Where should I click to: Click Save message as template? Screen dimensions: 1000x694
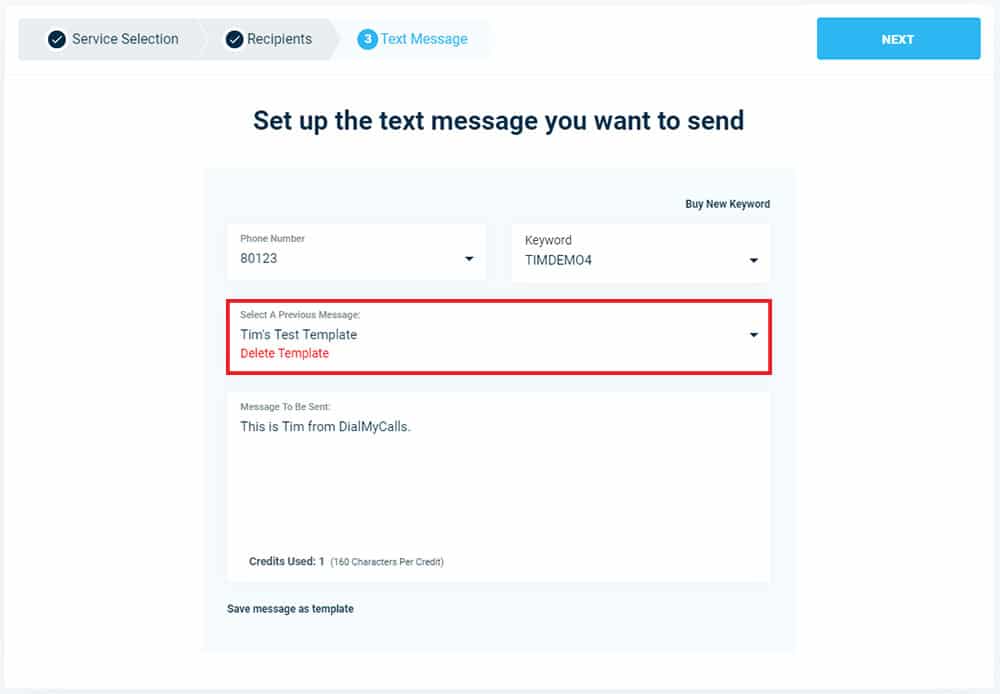coord(290,609)
